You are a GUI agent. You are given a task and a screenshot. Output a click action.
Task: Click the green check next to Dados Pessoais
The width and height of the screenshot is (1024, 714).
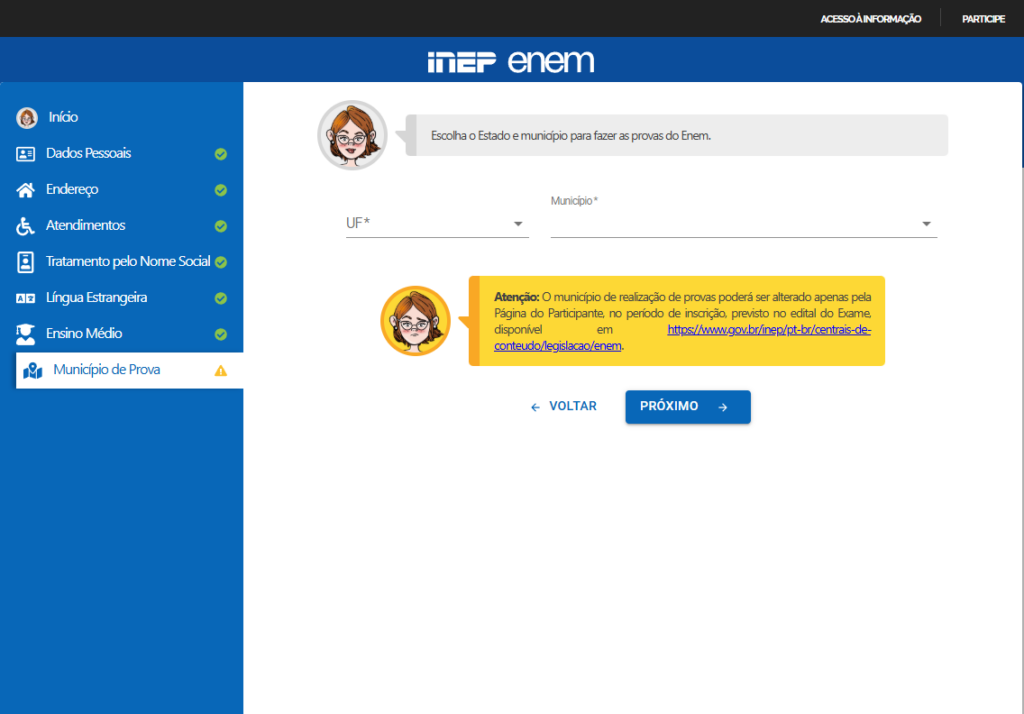point(221,154)
